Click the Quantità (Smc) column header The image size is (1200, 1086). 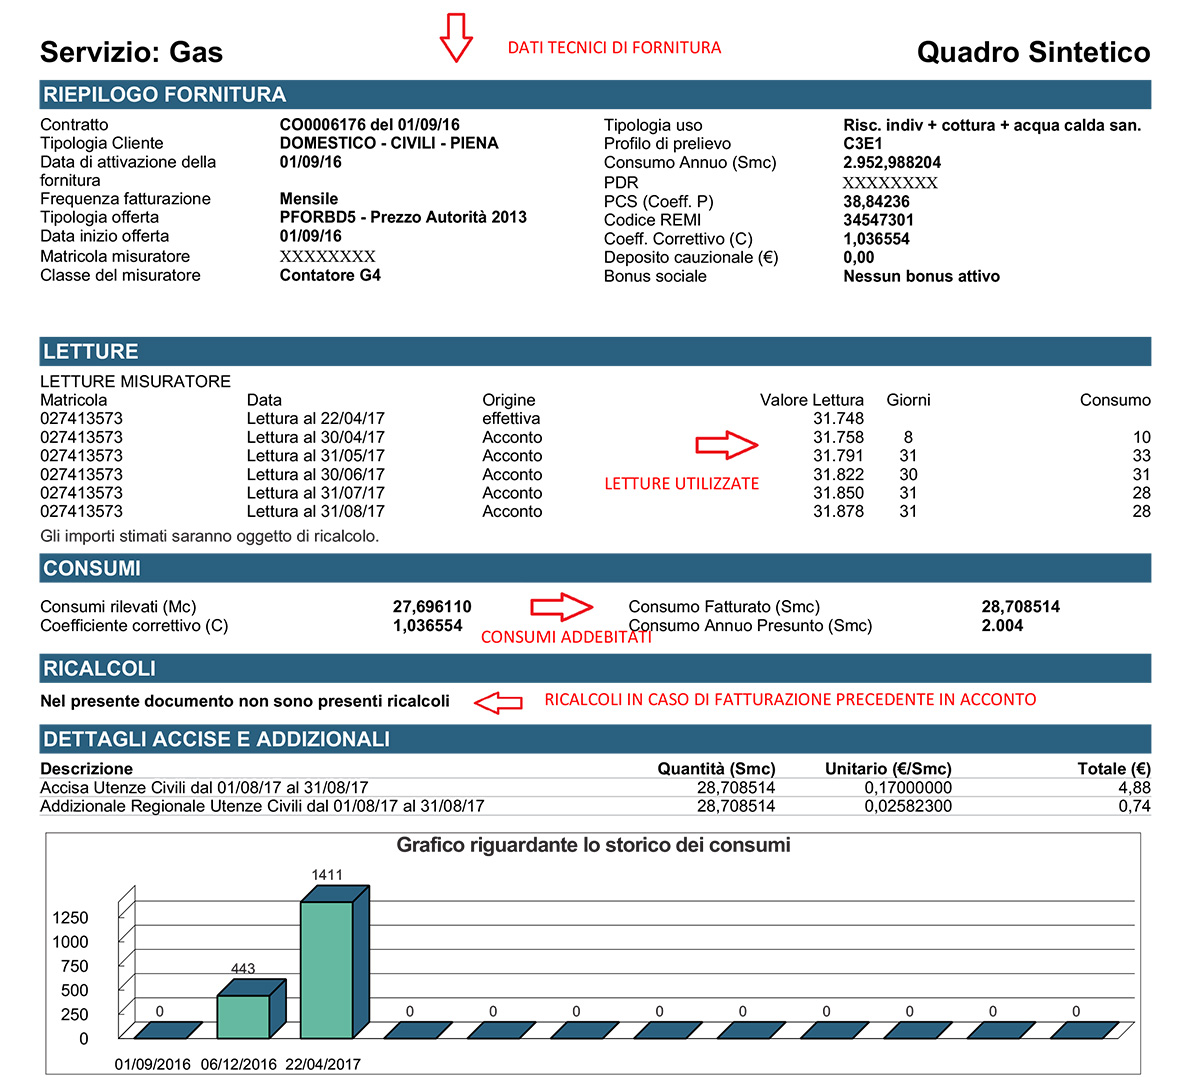pos(716,769)
